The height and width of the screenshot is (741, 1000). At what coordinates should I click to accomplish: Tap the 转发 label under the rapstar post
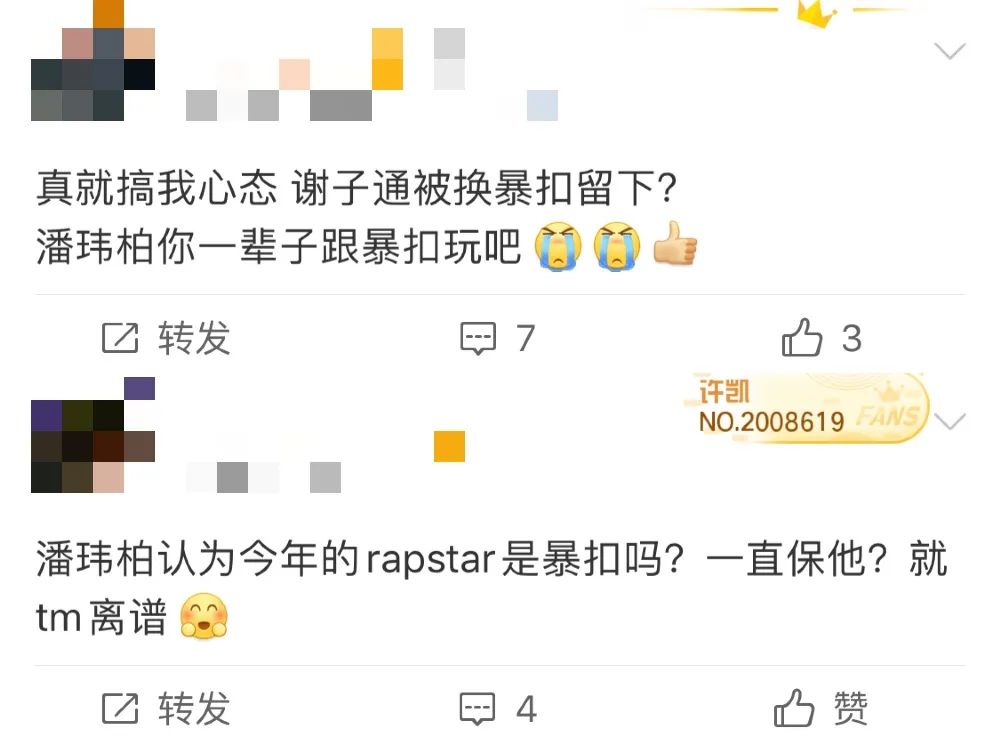point(194,708)
